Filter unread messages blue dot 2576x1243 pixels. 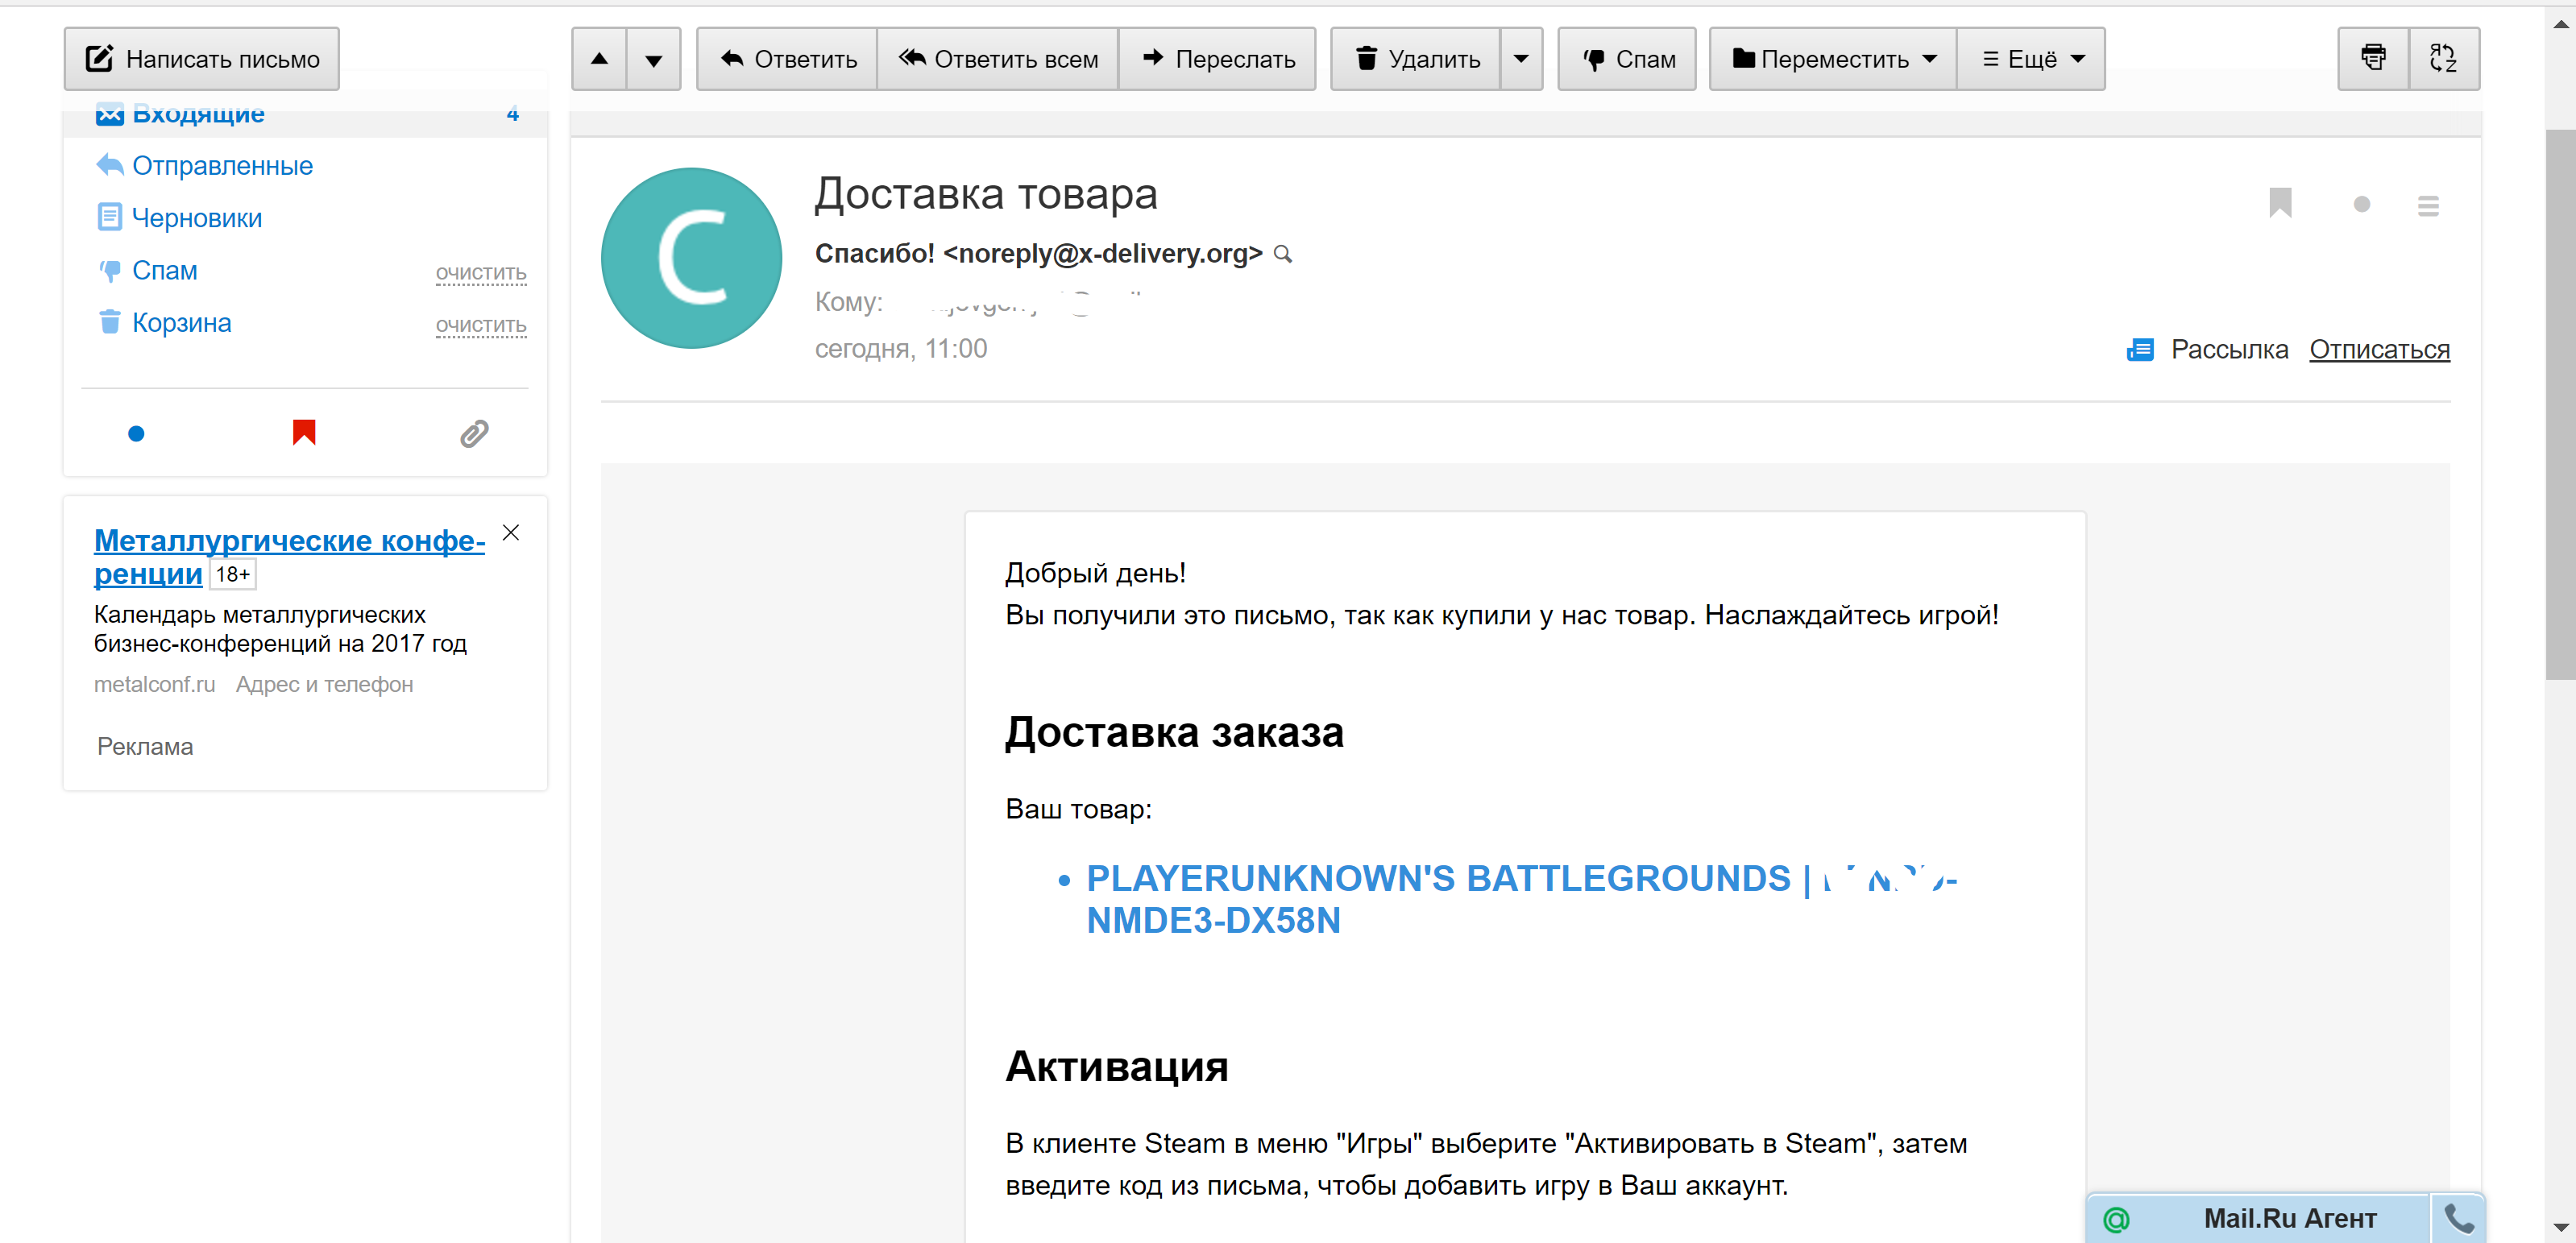(137, 433)
